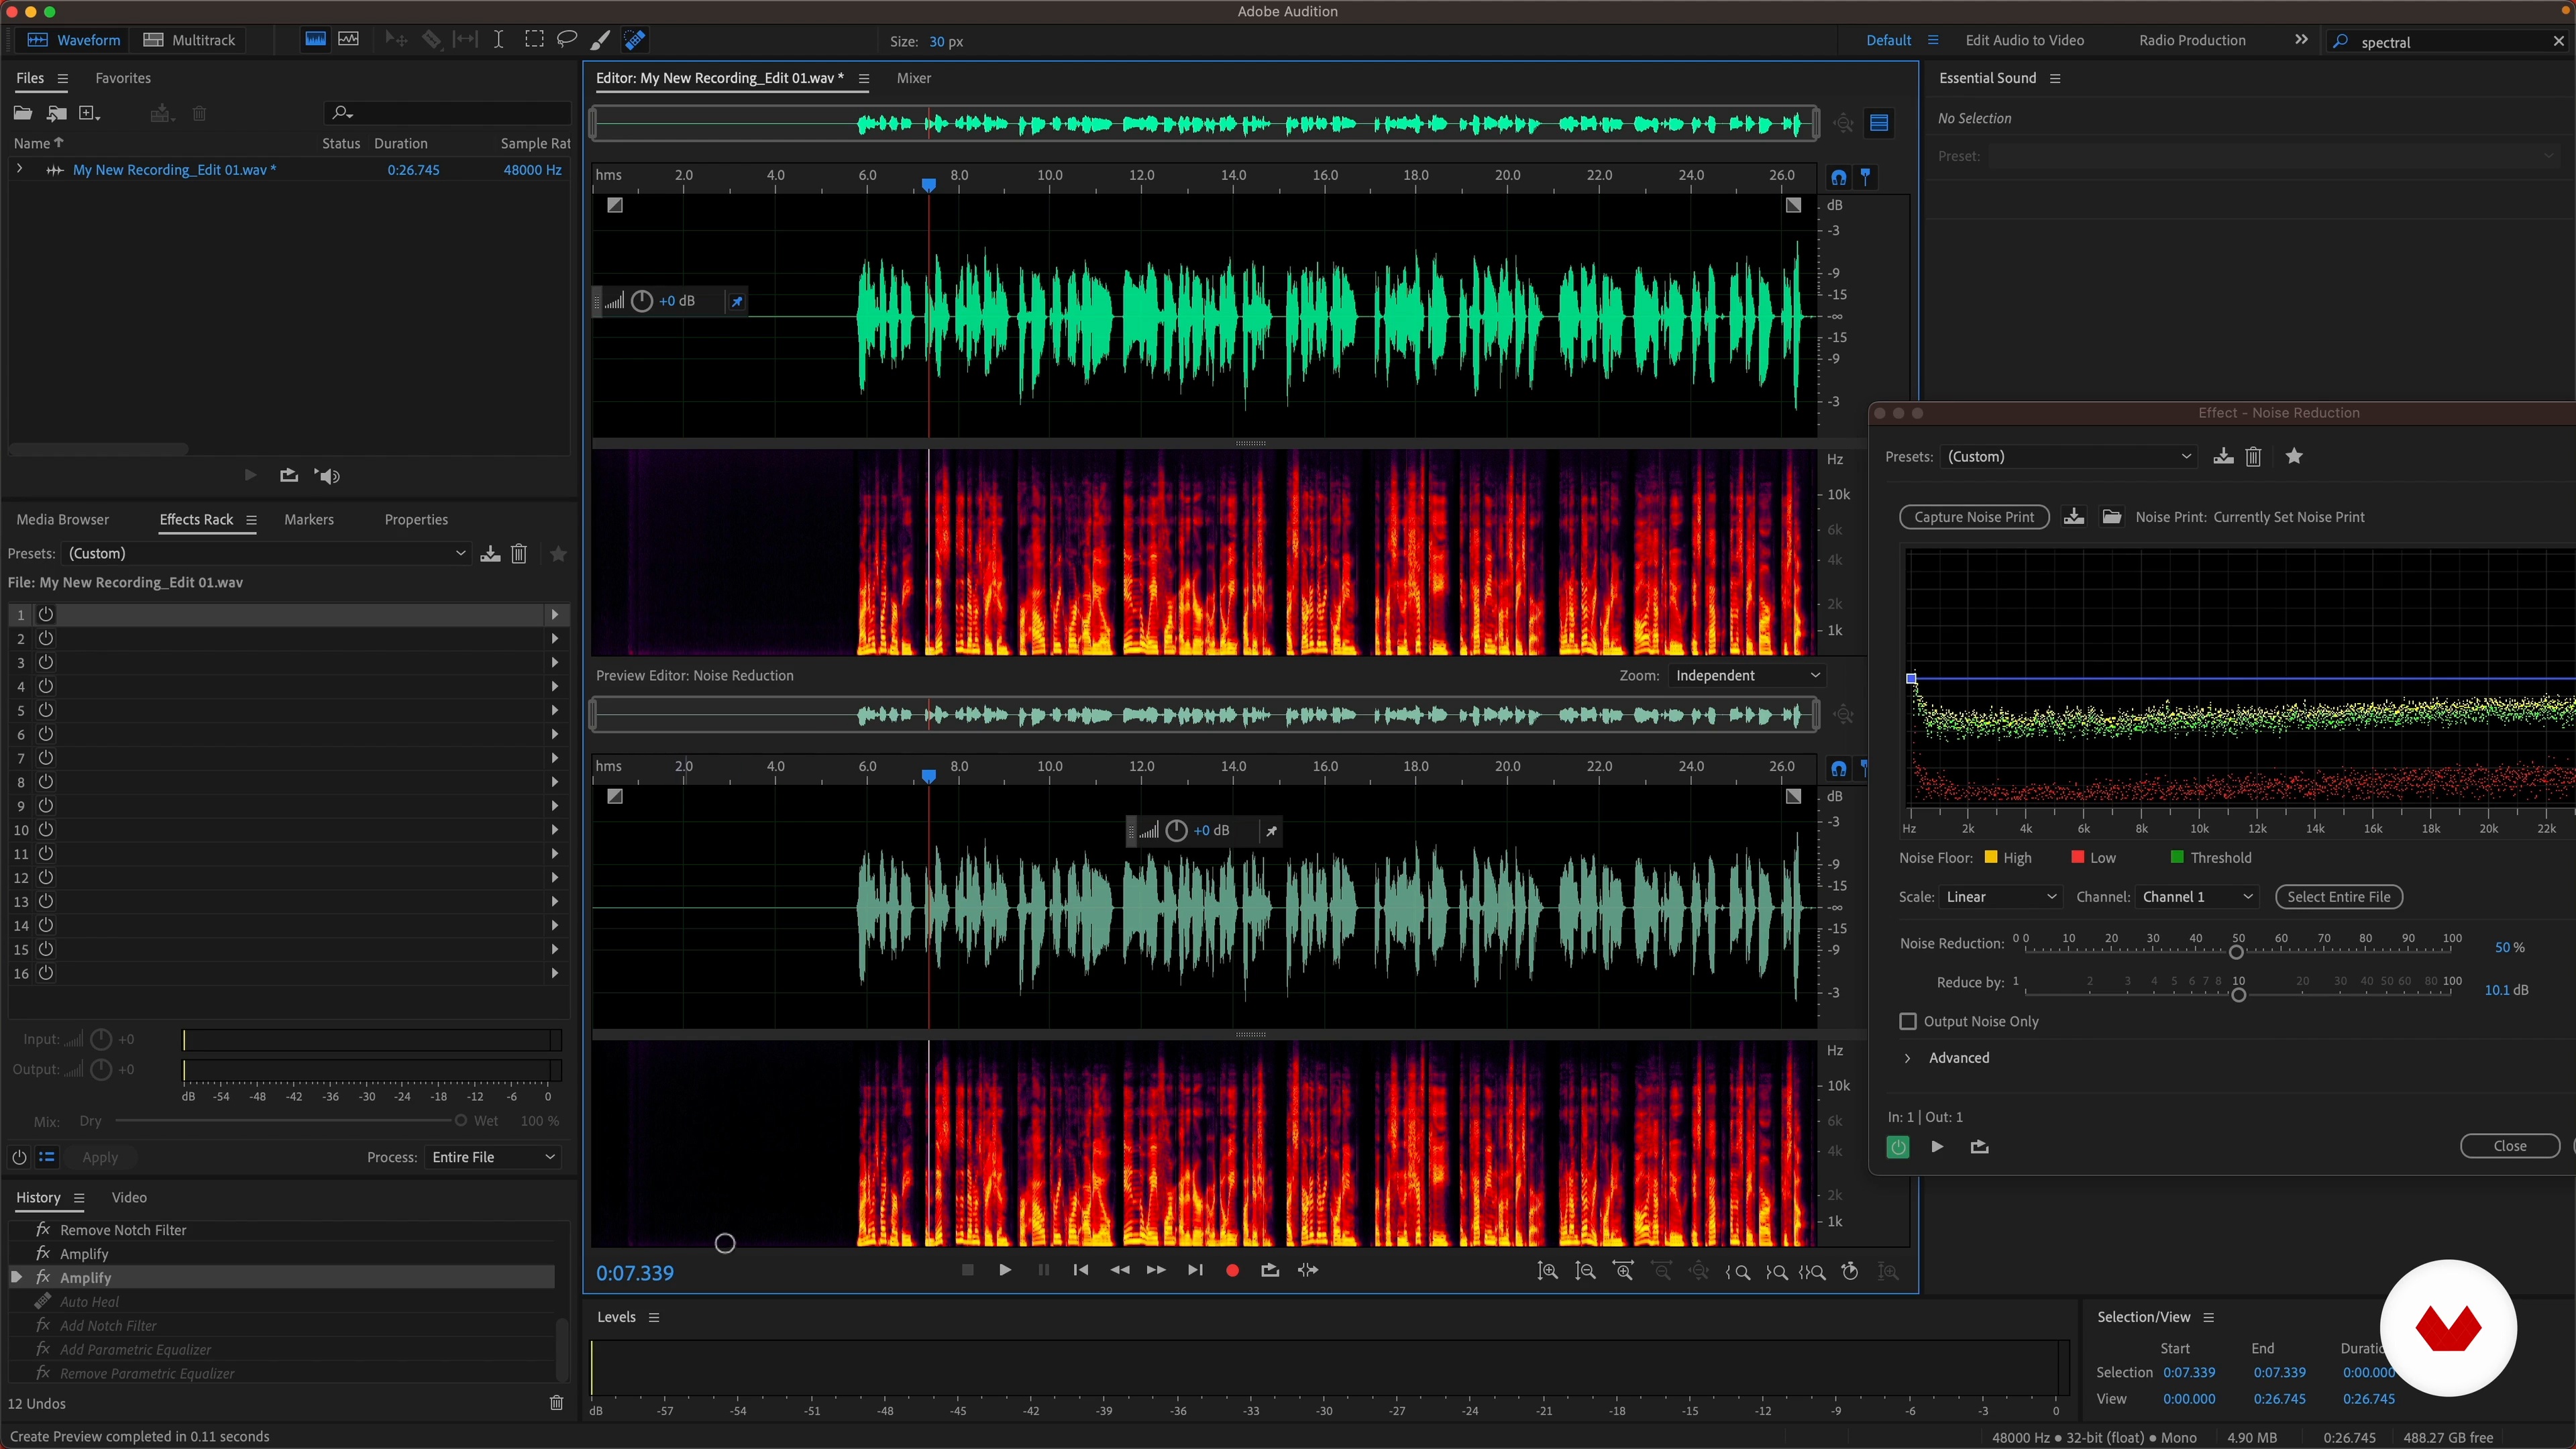Toggle Loop Playback in transport controls
The image size is (2576, 1449).
point(1270,1270)
